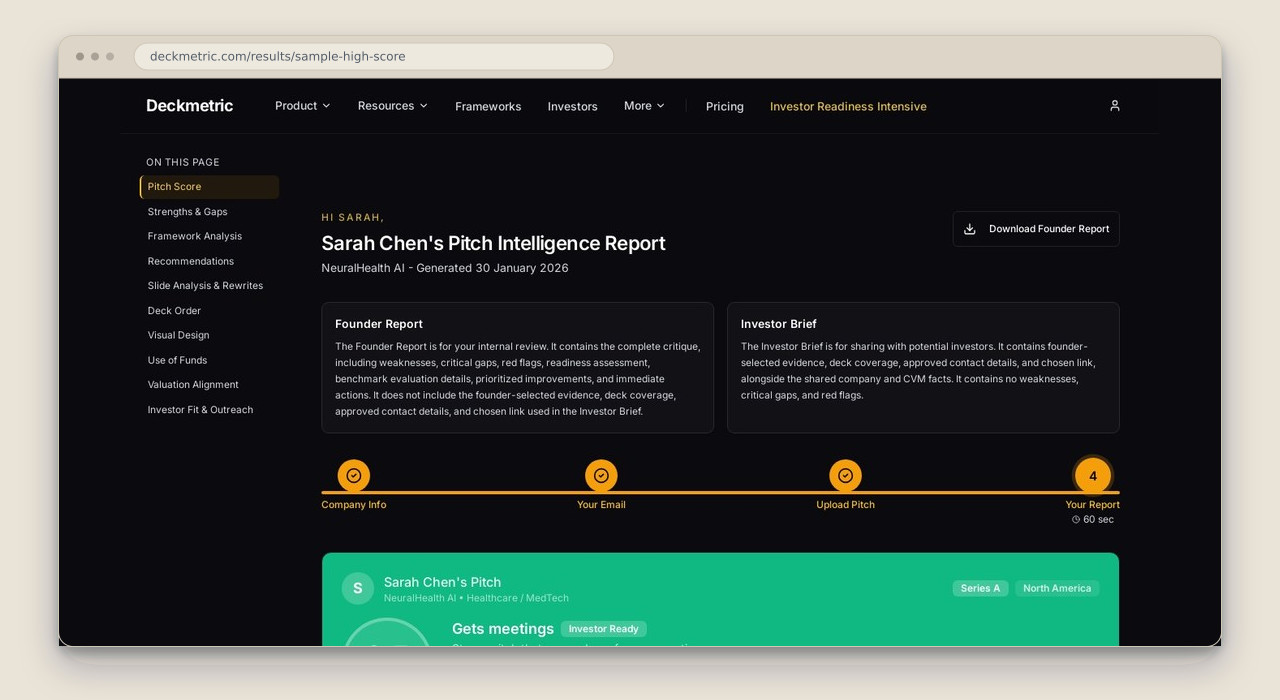Screen dimensions: 1280x700
Task: Click the "60 sec" timer text
Action: click(1098, 520)
